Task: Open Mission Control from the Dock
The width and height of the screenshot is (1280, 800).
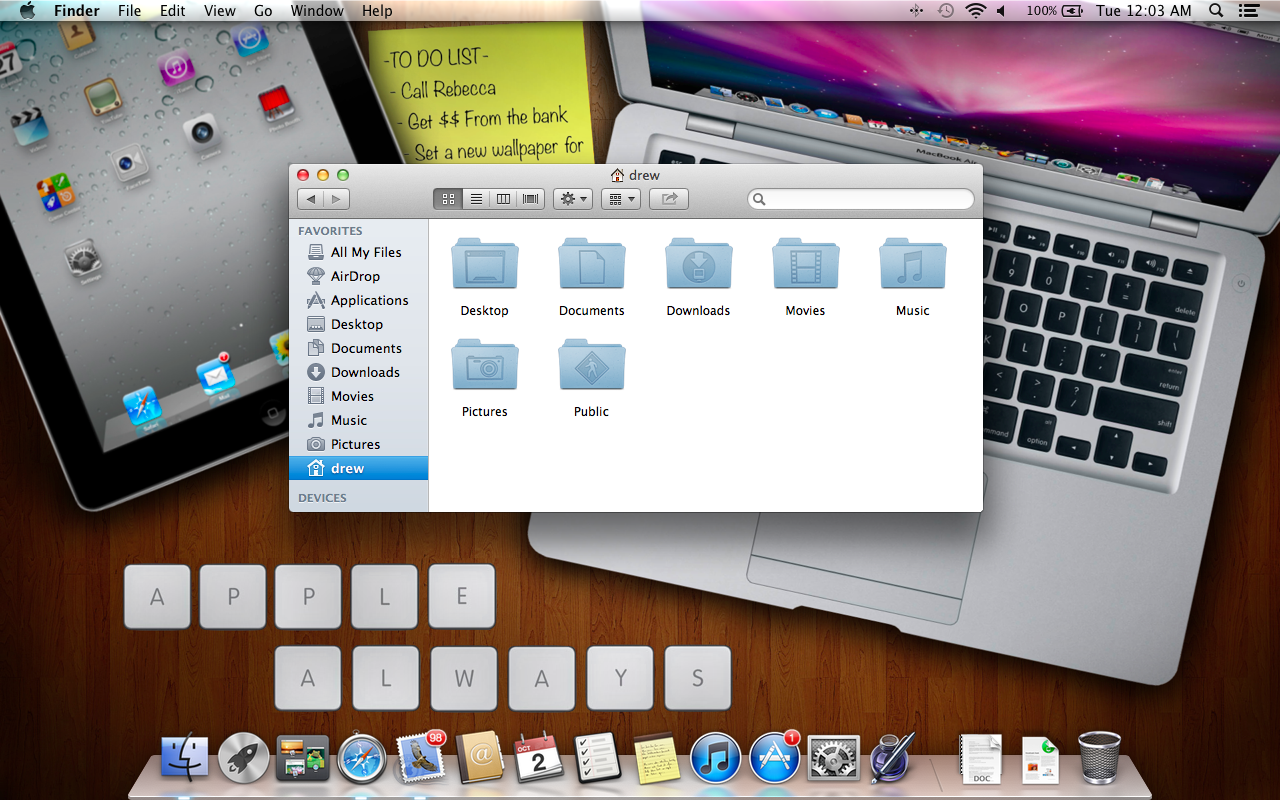Action: 303,757
